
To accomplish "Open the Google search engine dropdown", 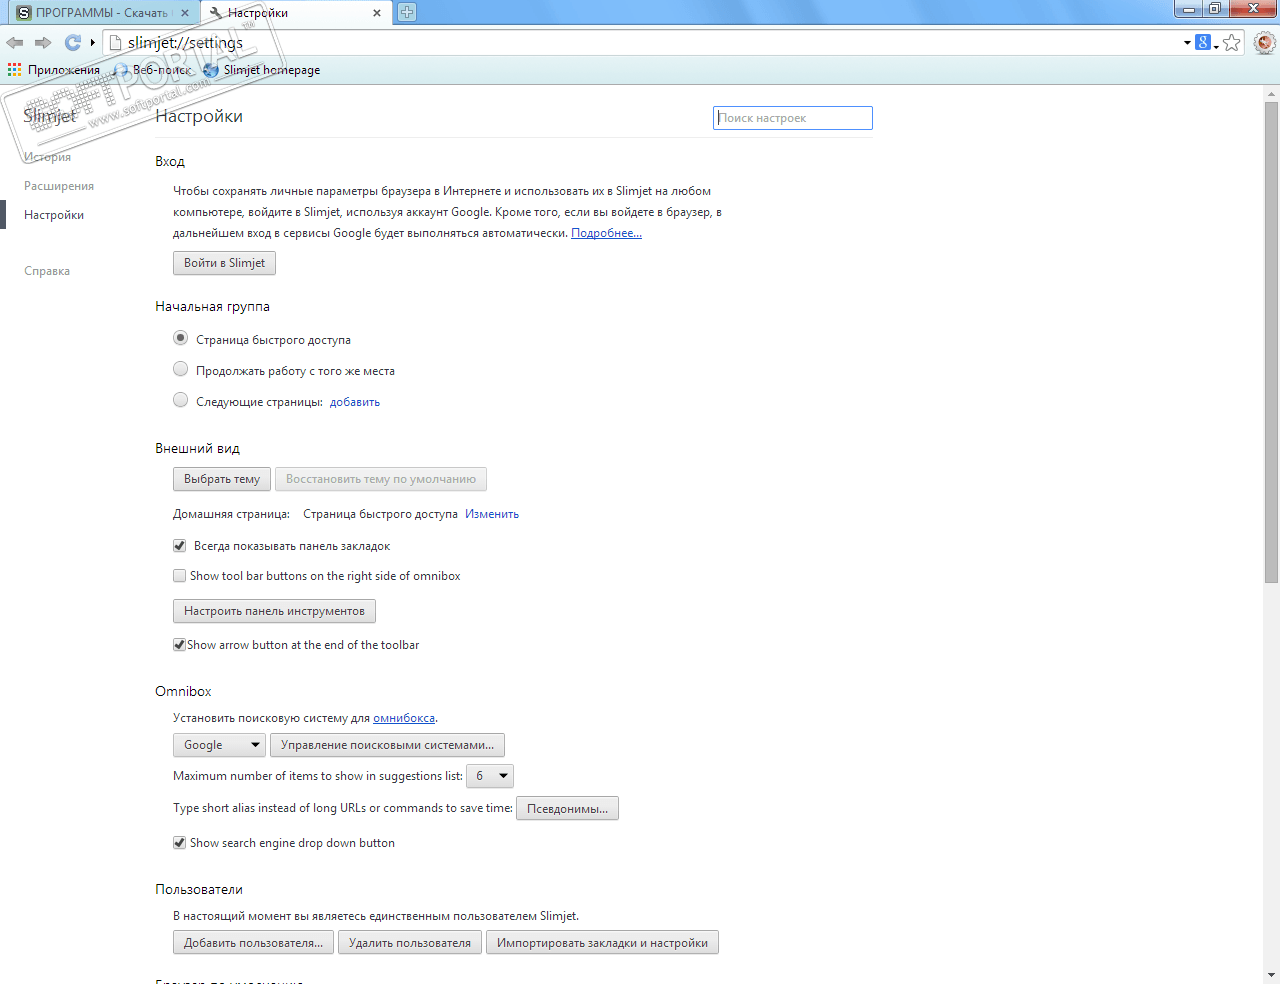I will tap(219, 745).
